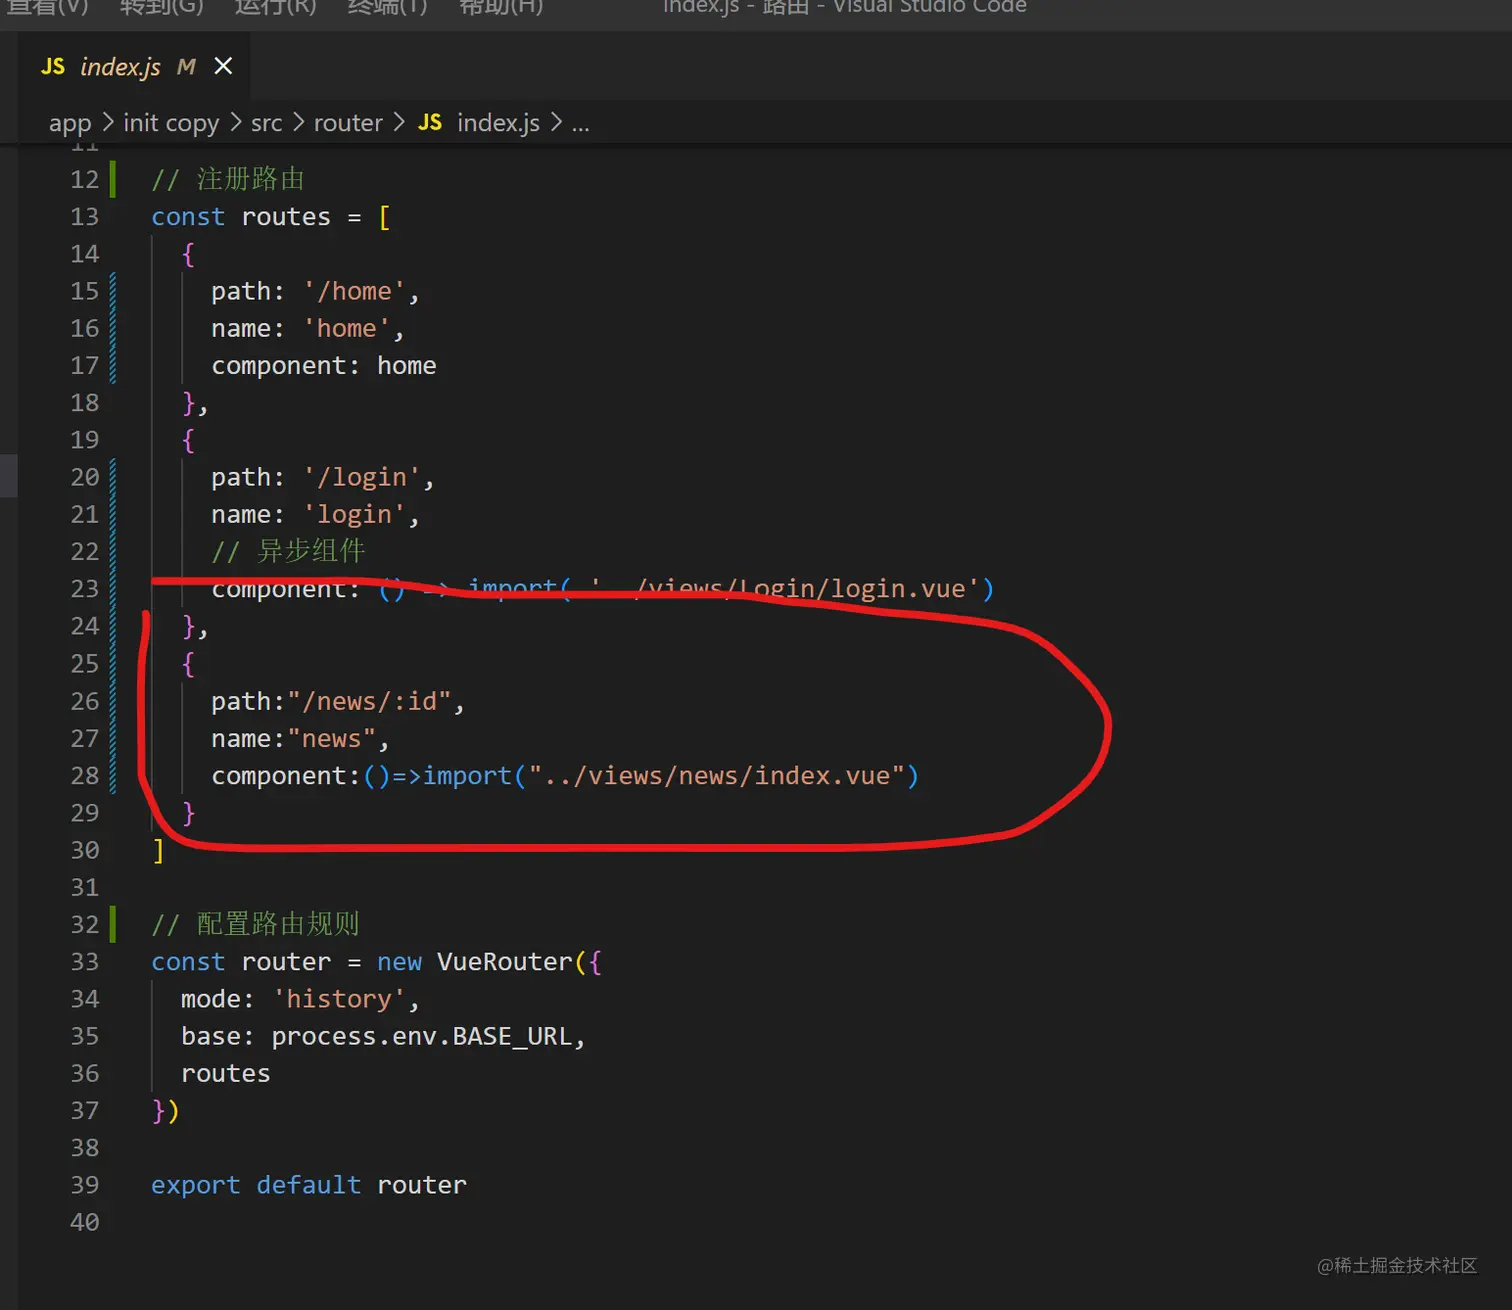
Task: Place cursor on the '// 注册路由' comment
Action: 228,179
